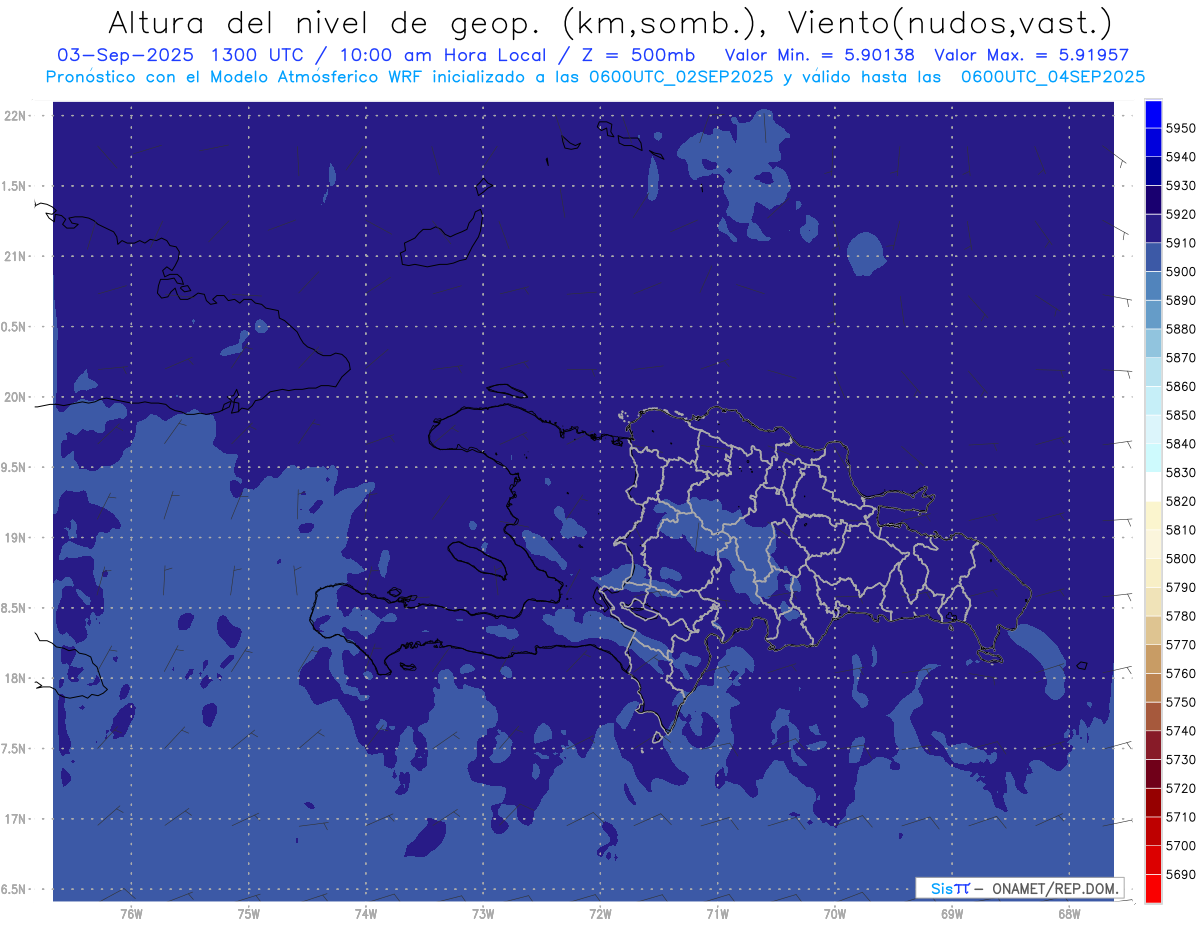Click the ONAMET/REP.DOM. logo box

click(1019, 888)
